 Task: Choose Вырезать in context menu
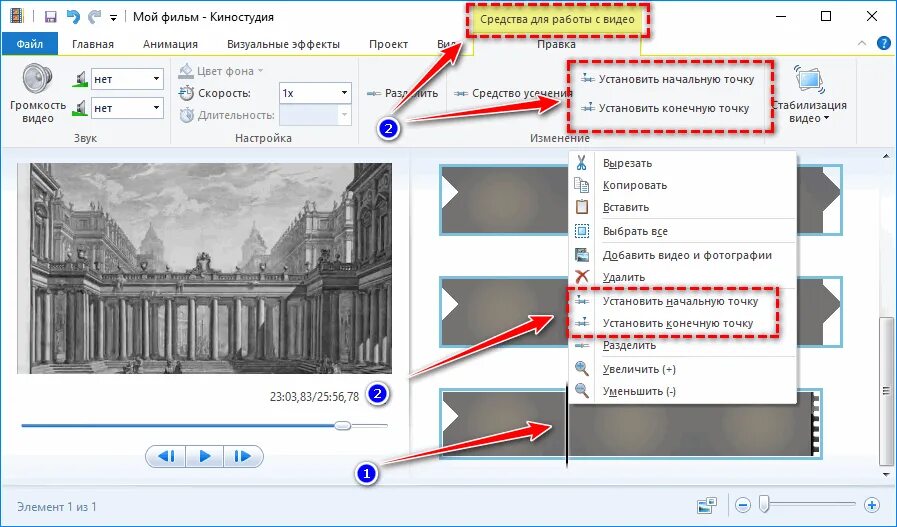click(x=682, y=163)
